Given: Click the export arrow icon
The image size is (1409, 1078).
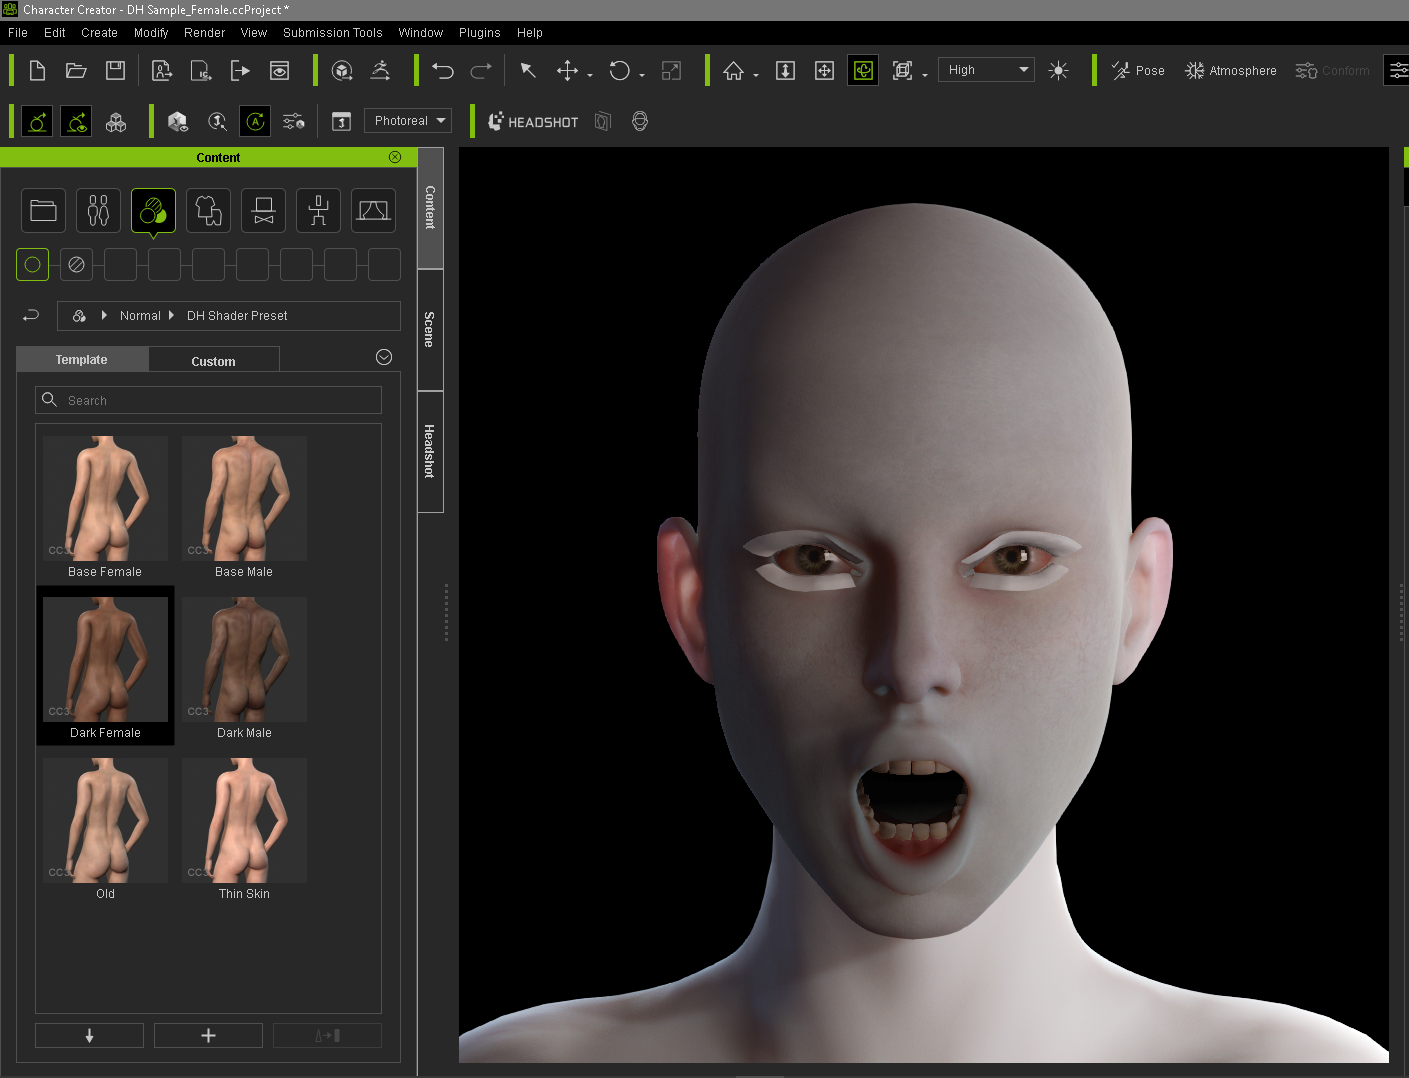Looking at the screenshot, I should [x=240, y=70].
